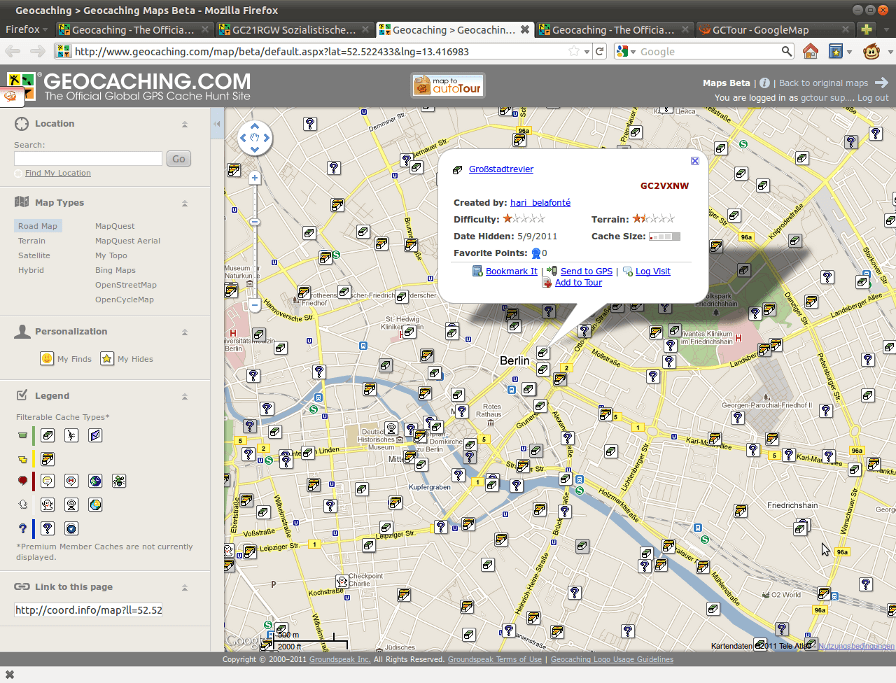Click Send to GPS link
896x683 pixels.
click(586, 271)
